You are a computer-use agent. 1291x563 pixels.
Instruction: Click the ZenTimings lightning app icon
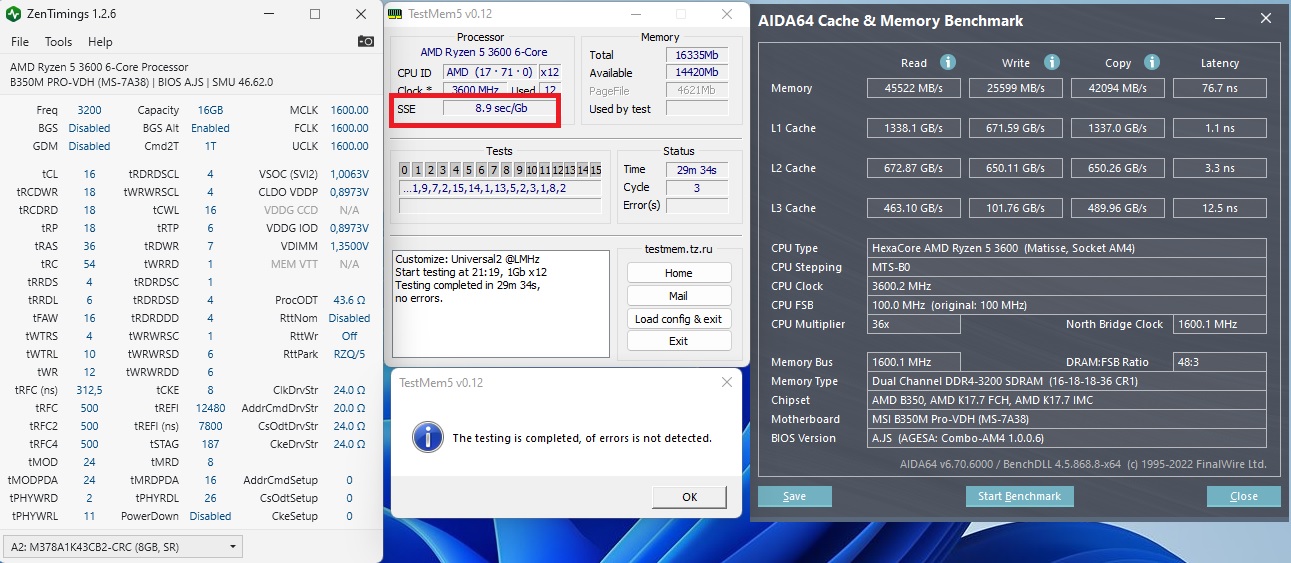click(12, 14)
